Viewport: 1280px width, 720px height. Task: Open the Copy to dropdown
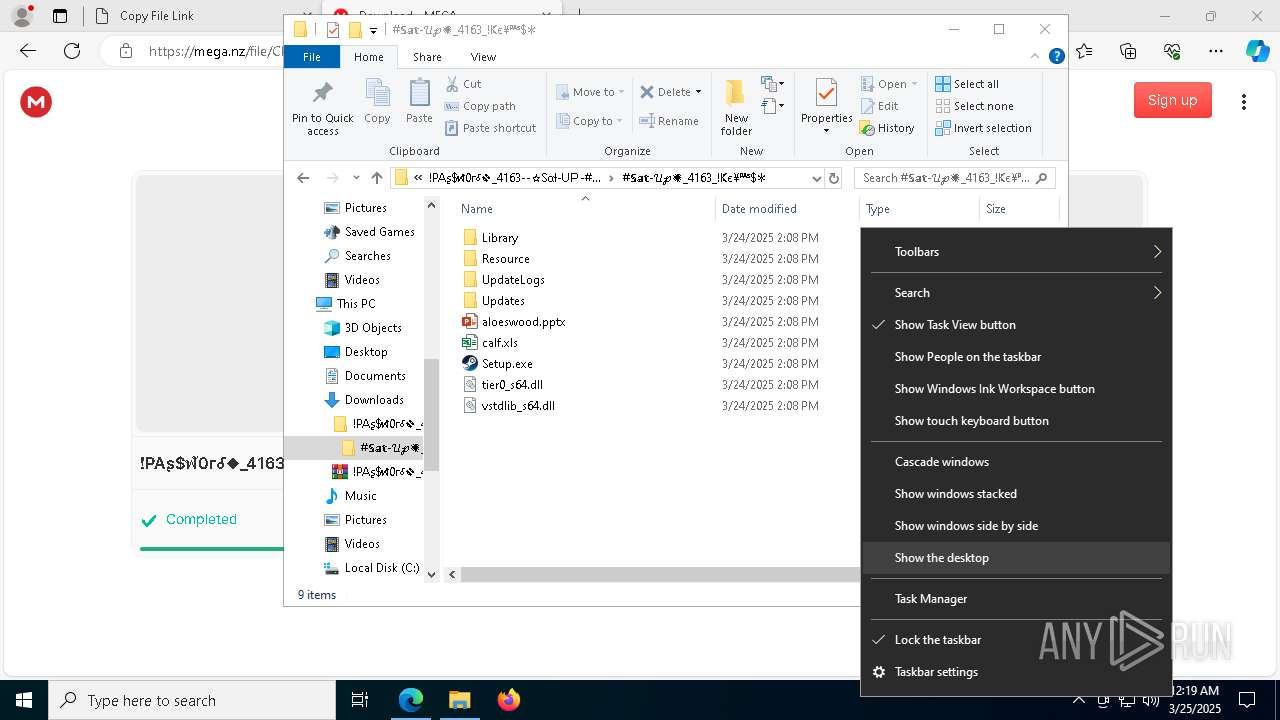(x=589, y=121)
